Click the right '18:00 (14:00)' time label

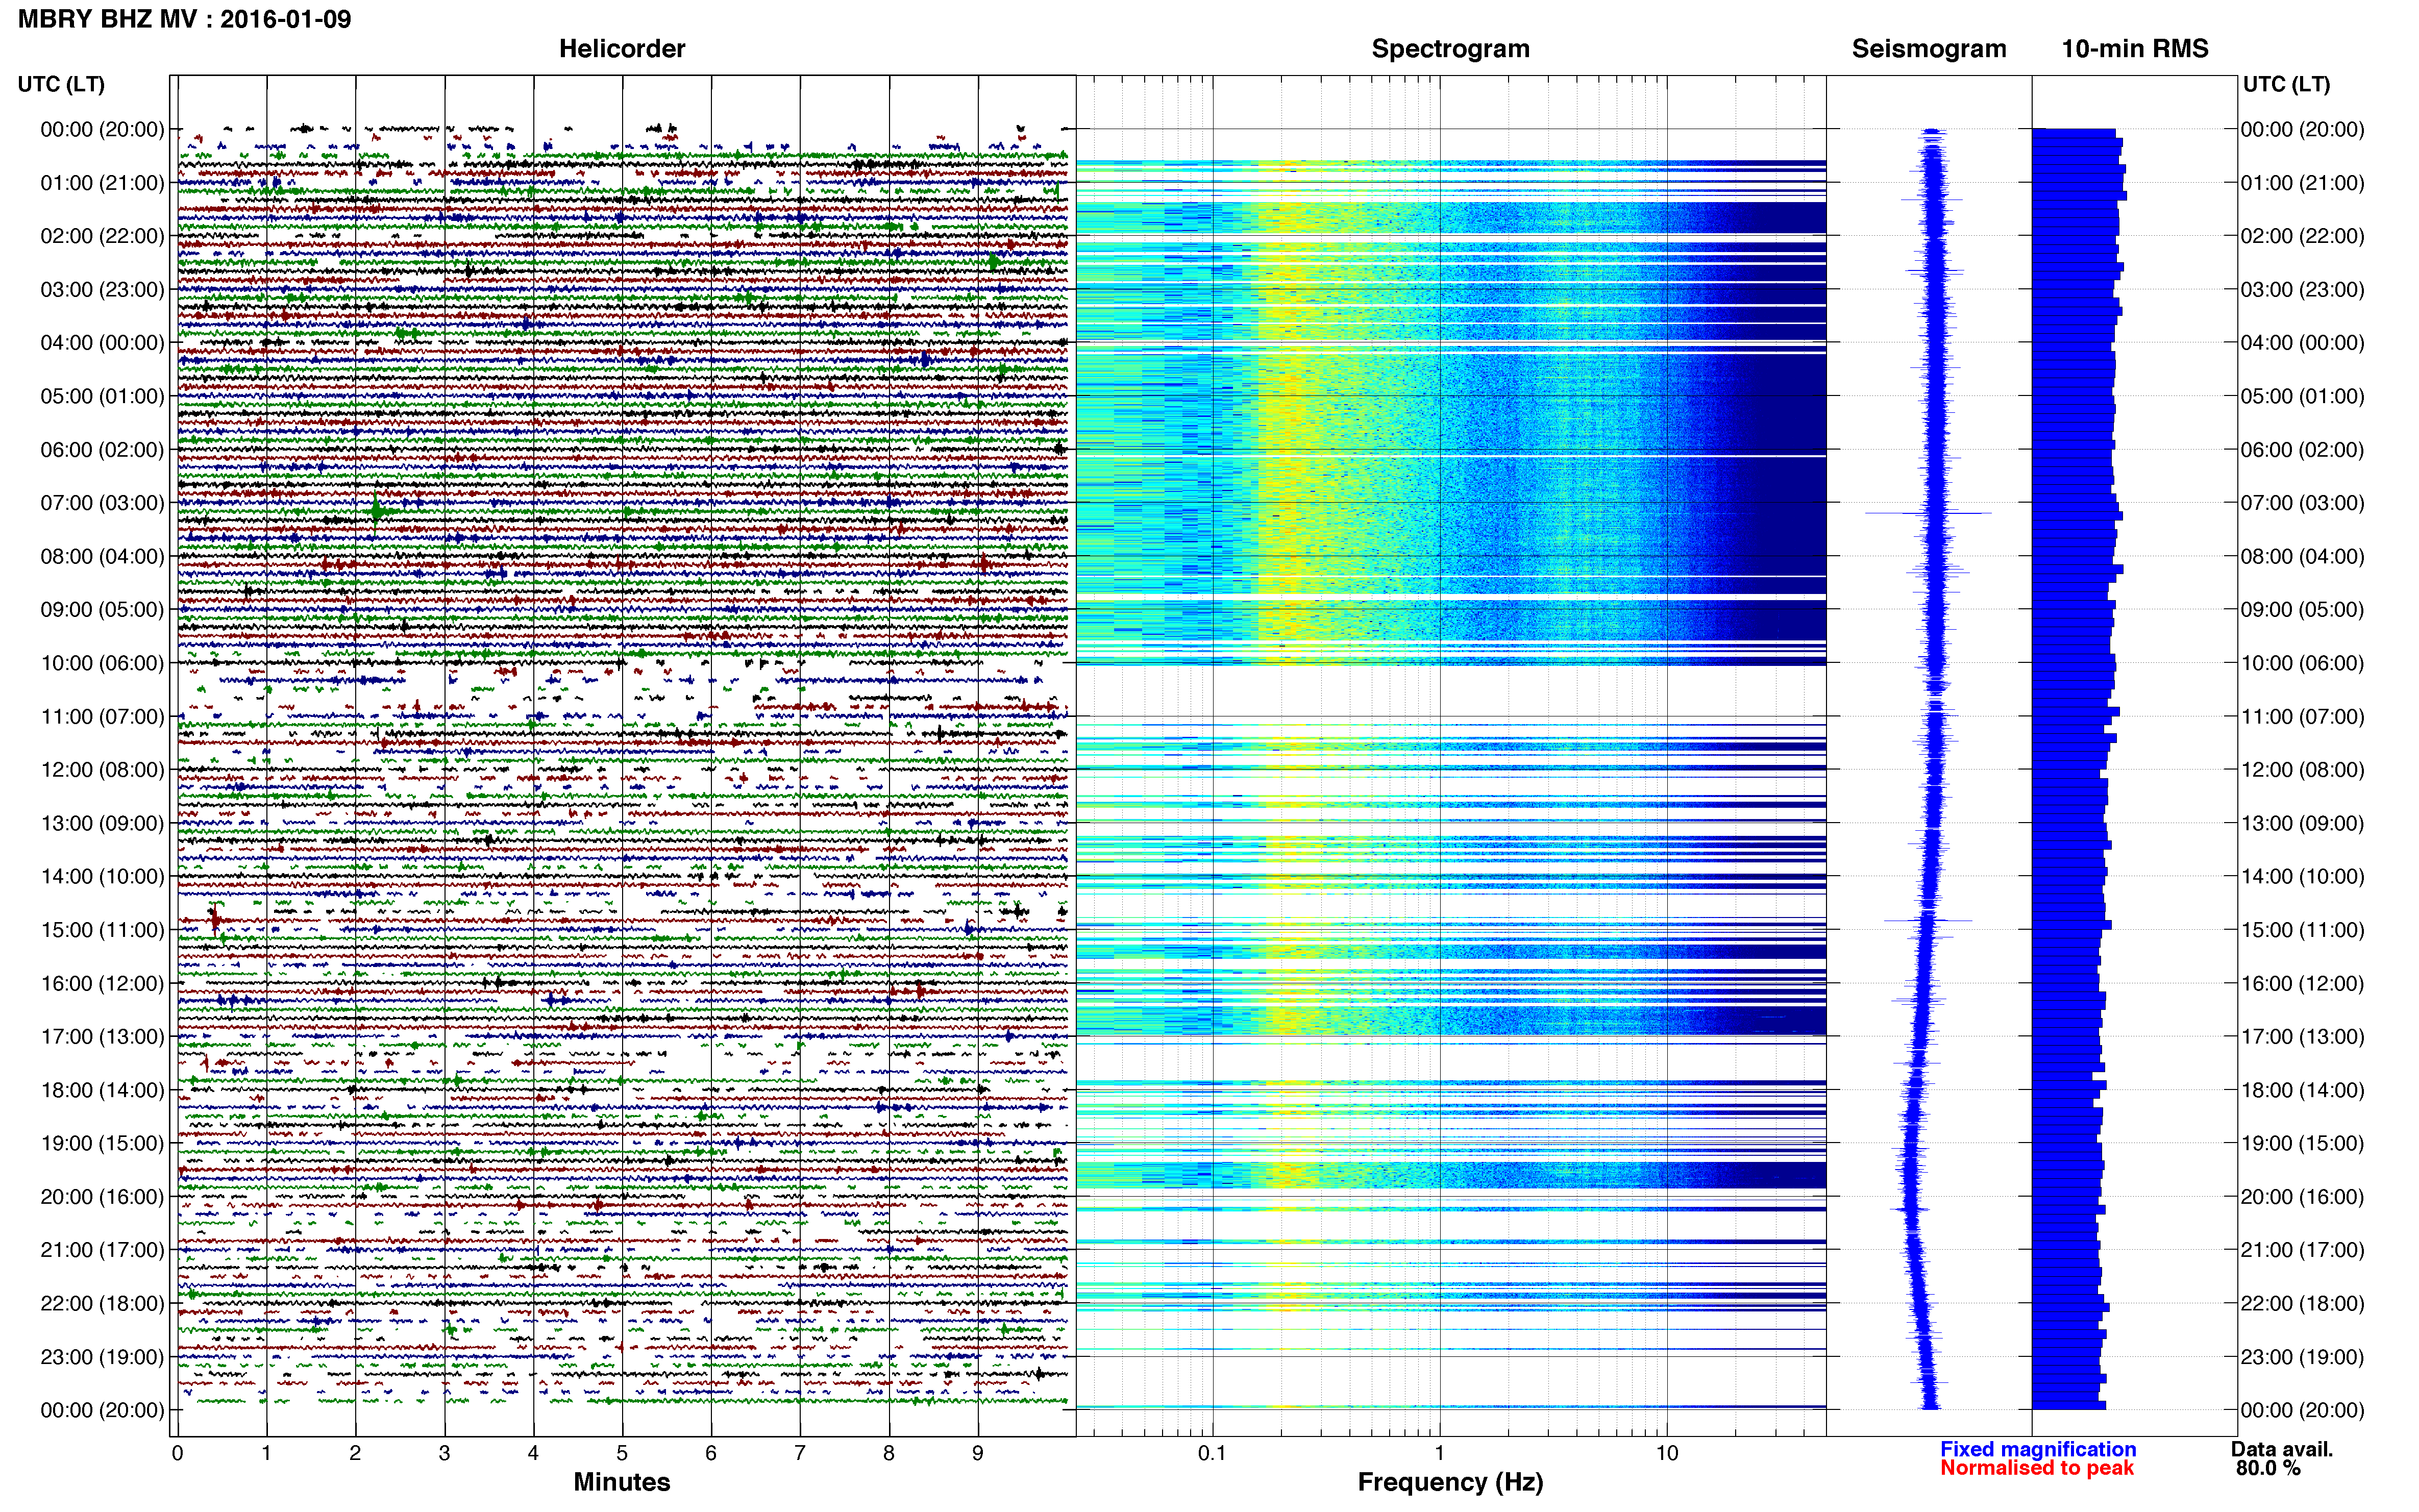click(x=2302, y=1090)
